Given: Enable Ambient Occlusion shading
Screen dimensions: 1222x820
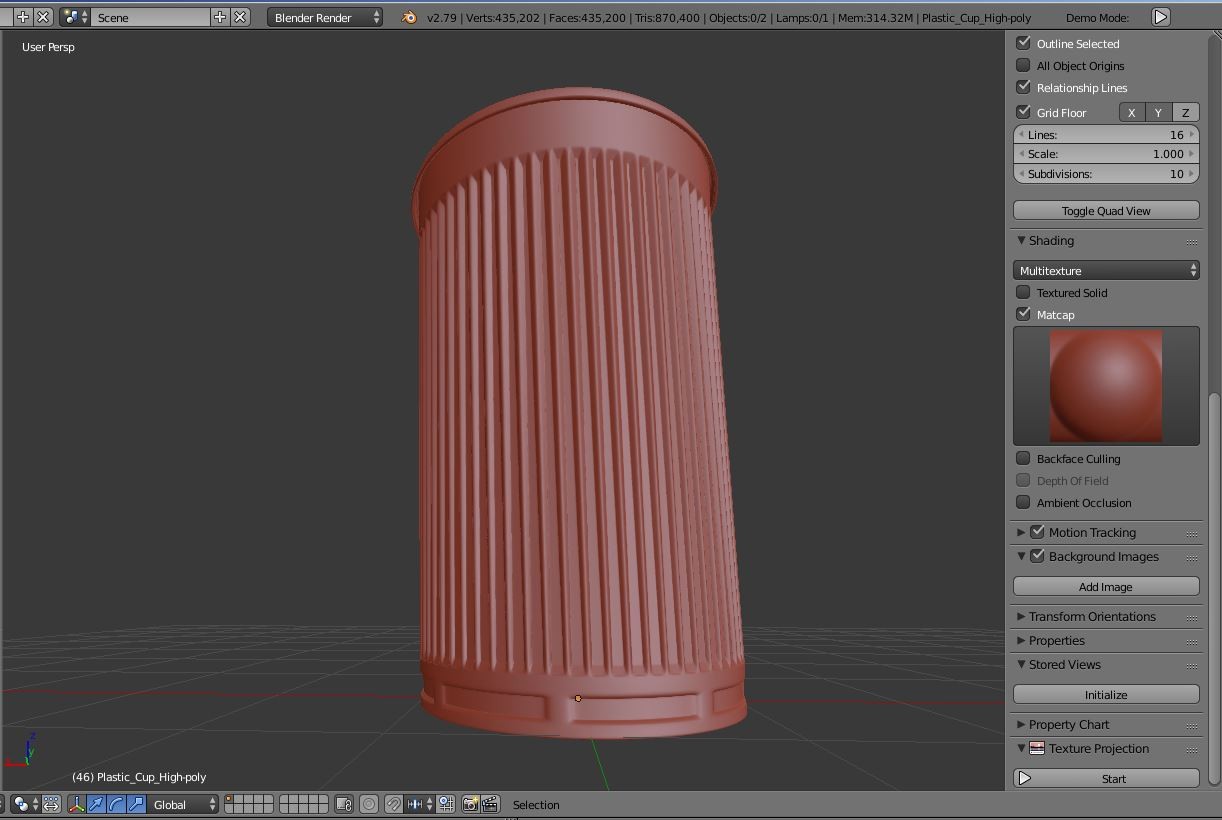Looking at the screenshot, I should click(x=1023, y=503).
